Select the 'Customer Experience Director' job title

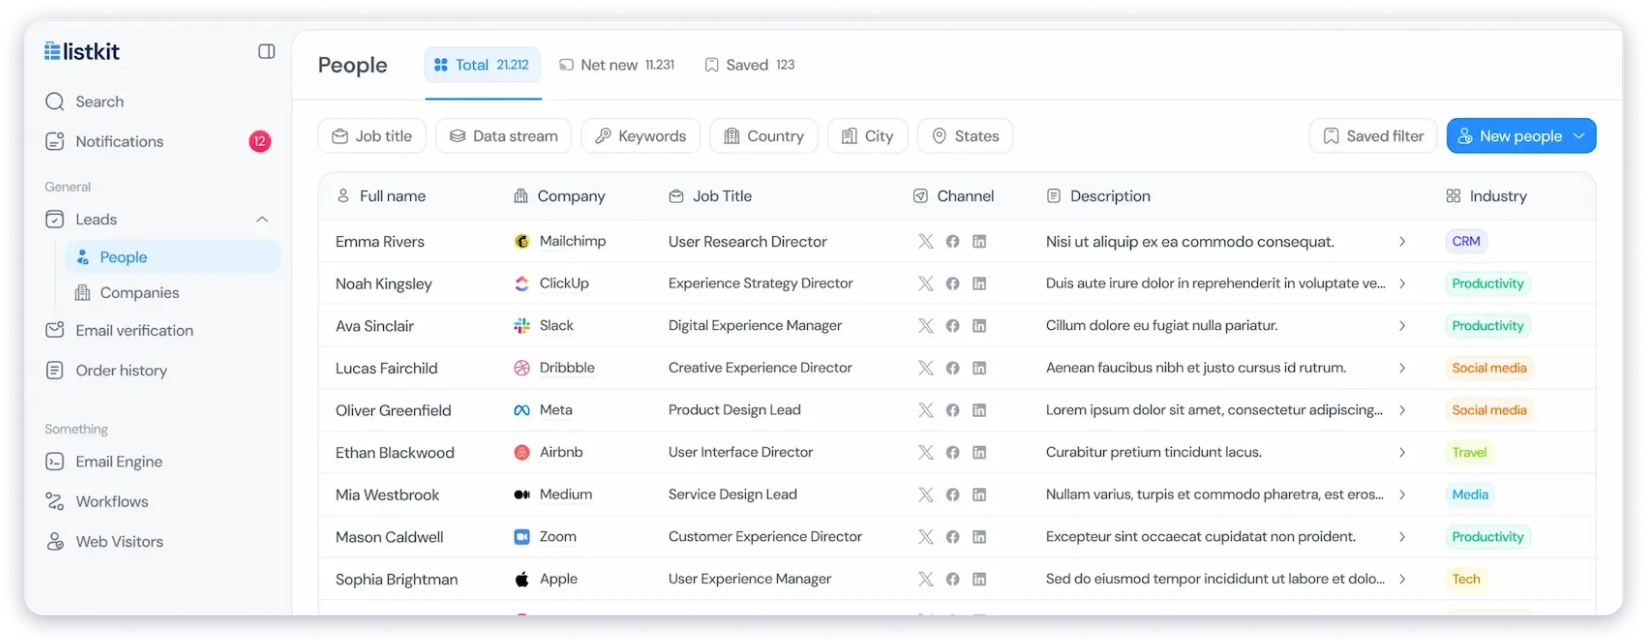765,537
